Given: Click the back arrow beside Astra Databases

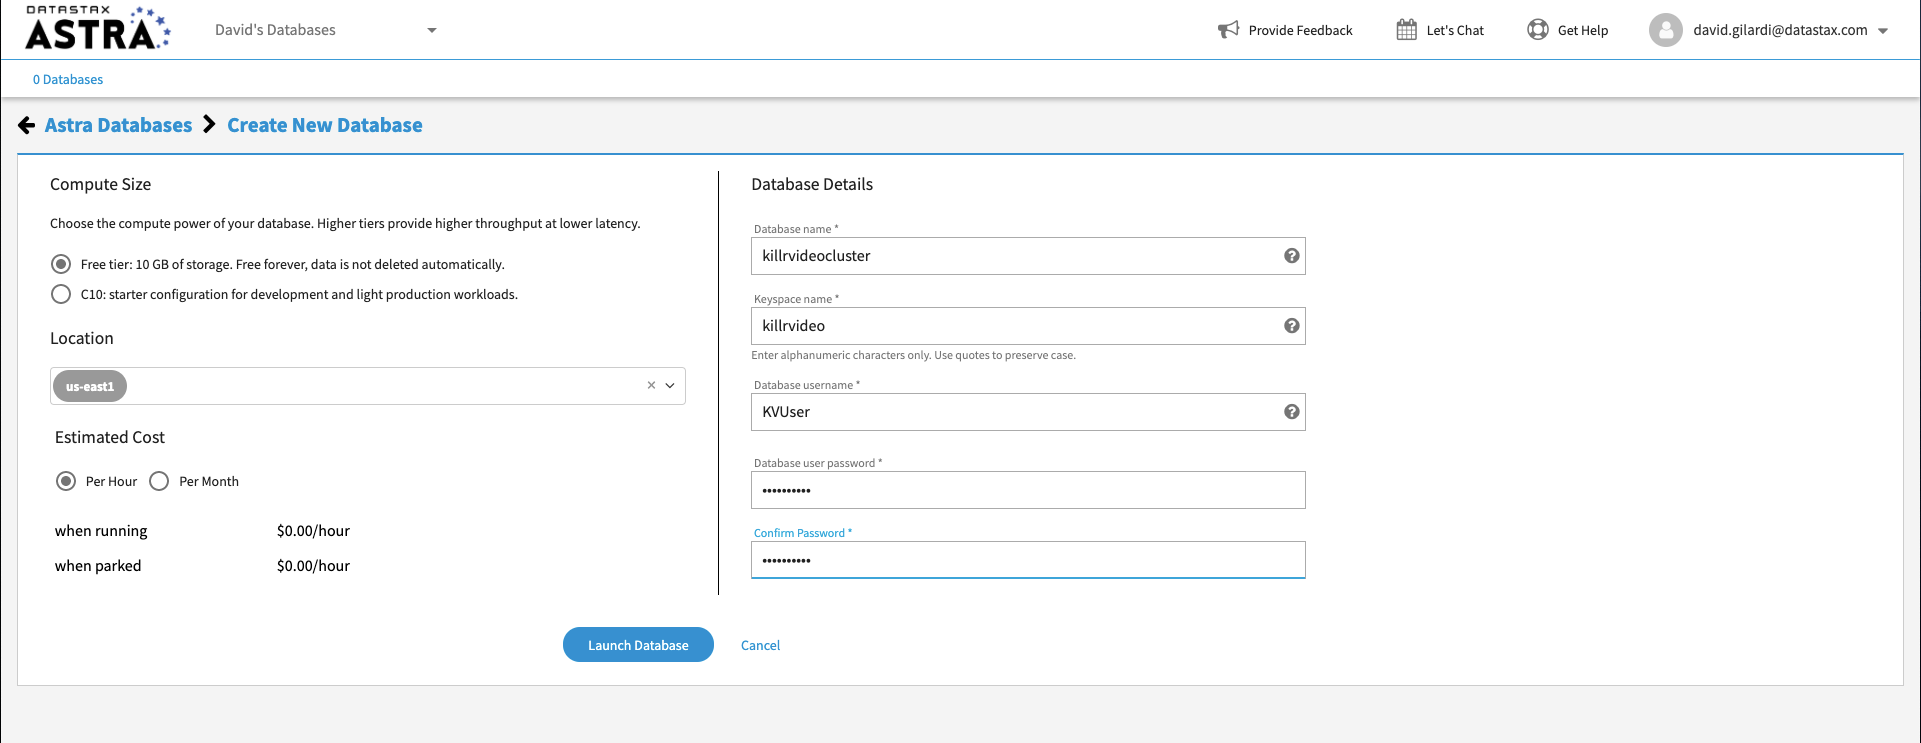Looking at the screenshot, I should click(27, 125).
